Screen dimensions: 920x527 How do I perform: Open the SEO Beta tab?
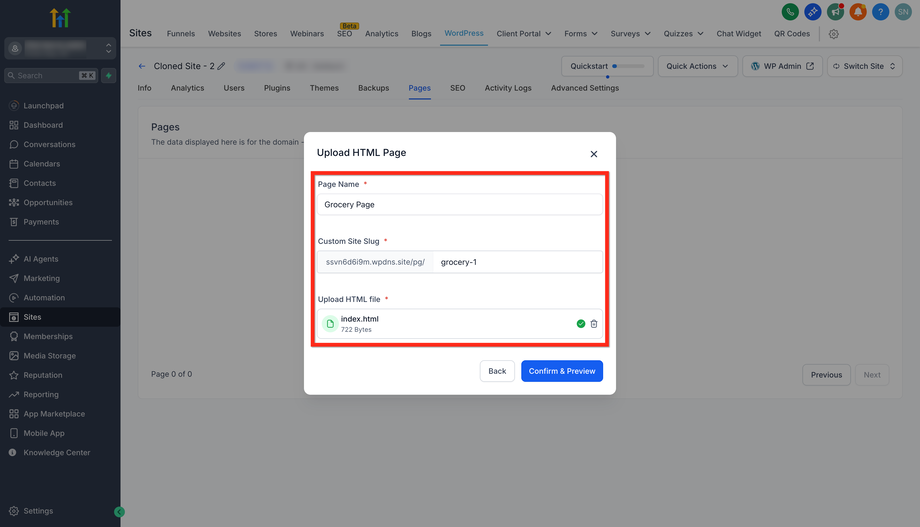click(345, 34)
